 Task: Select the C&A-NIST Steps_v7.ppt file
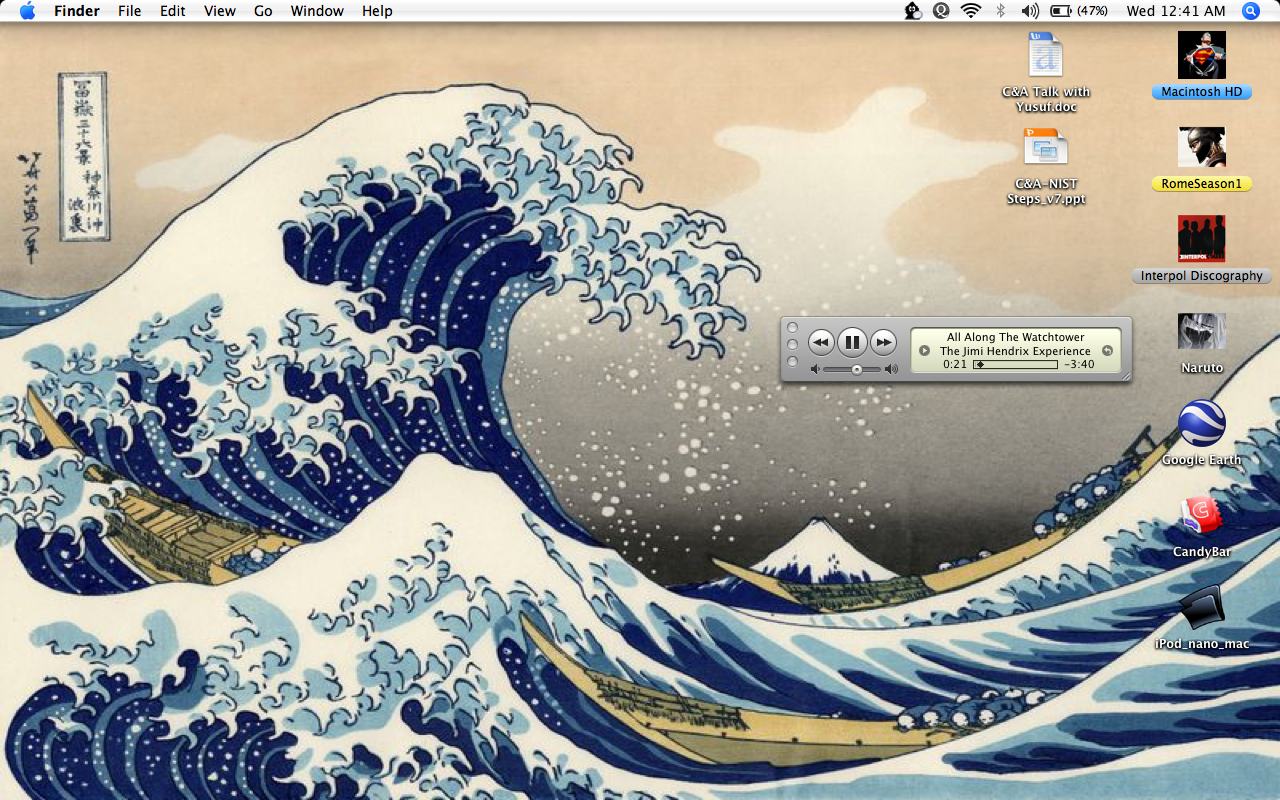1046,147
